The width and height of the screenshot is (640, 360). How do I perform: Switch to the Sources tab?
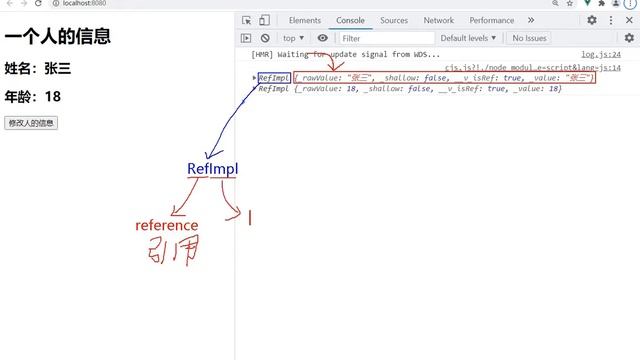[x=394, y=20]
